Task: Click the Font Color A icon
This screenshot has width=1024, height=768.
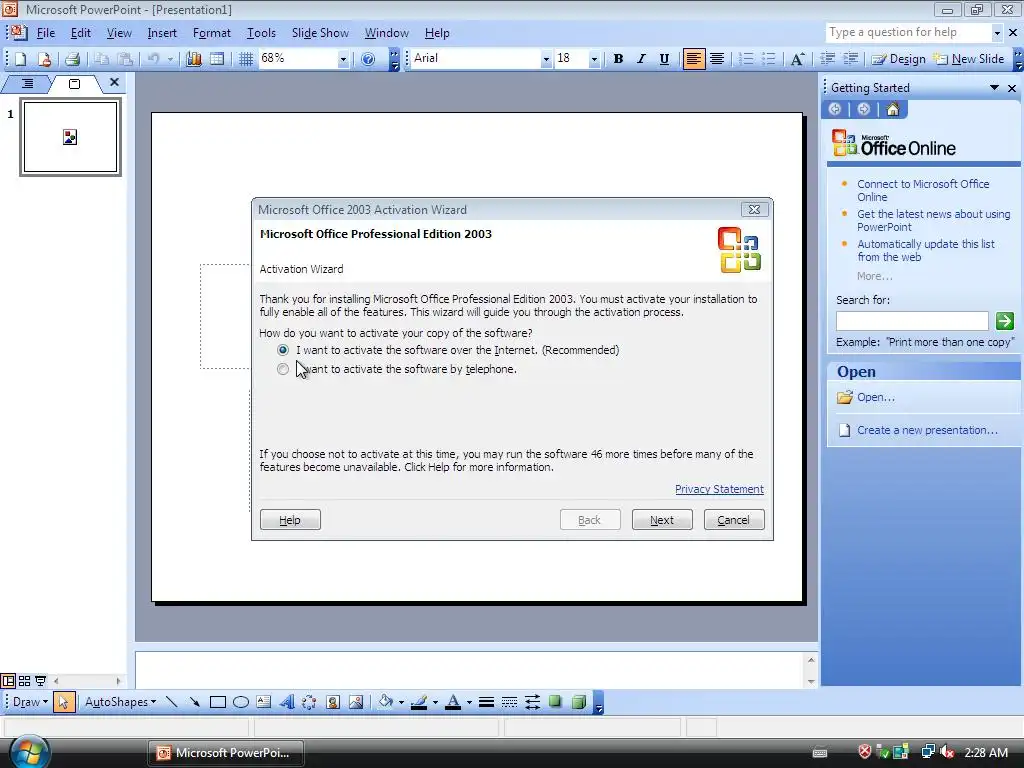Action: pos(453,702)
